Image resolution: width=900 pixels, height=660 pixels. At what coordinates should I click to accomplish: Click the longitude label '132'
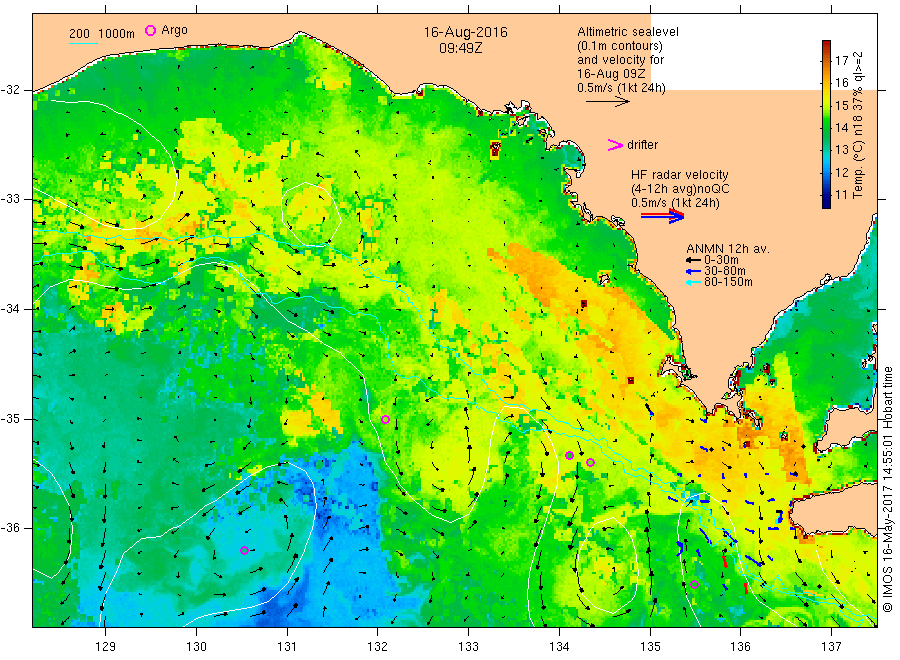pos(378,647)
